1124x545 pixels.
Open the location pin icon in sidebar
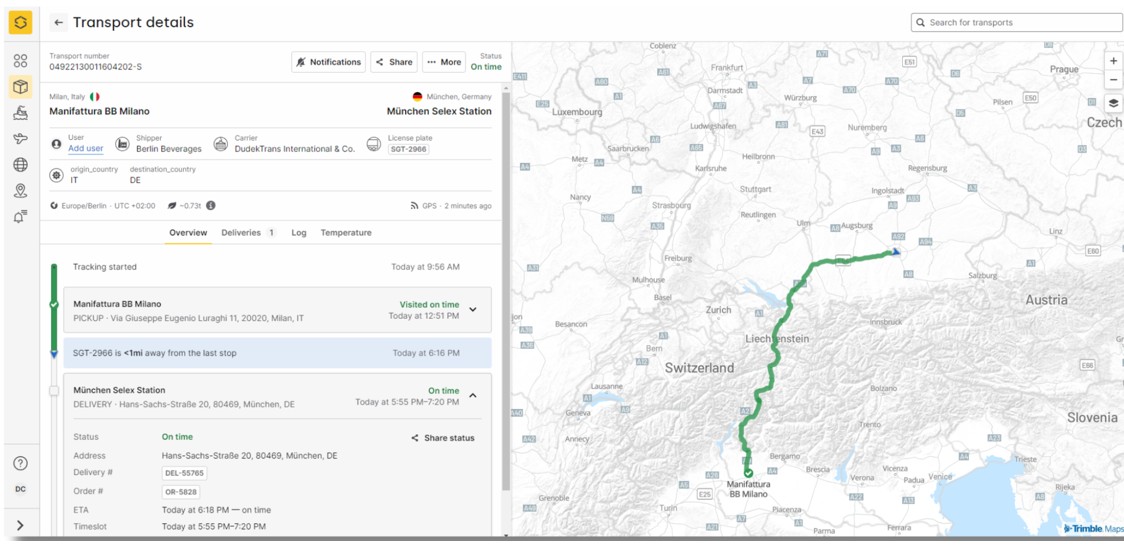[20, 191]
